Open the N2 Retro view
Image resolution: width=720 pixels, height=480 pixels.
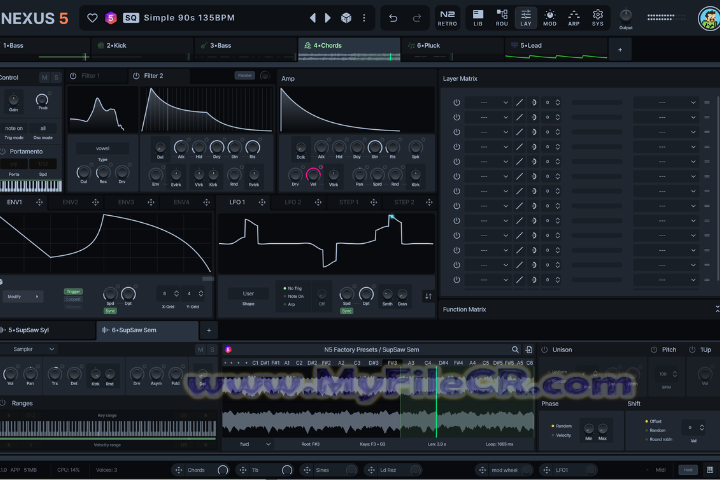(x=447, y=18)
